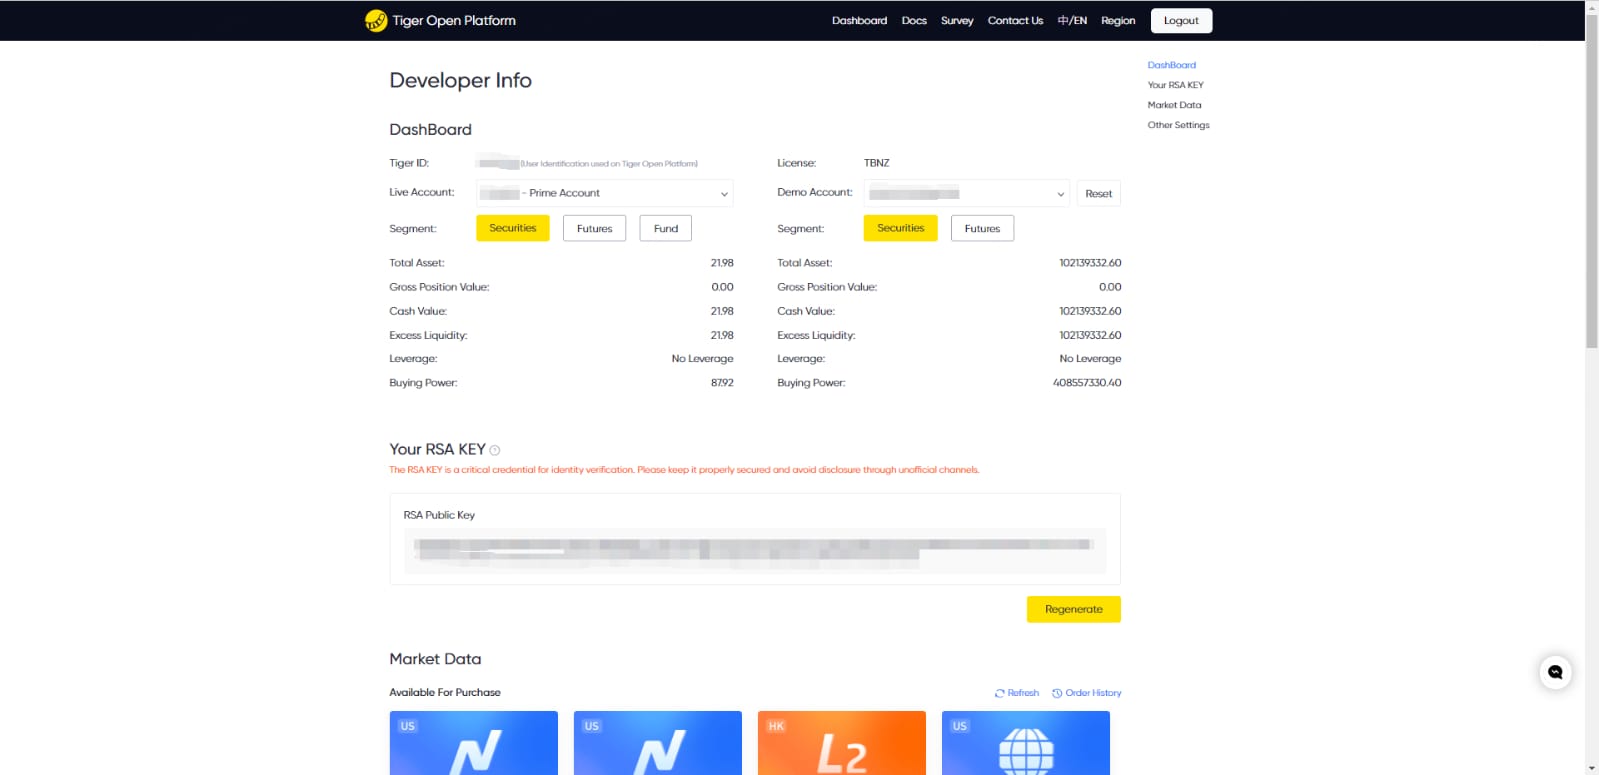Click live Buying Power value 87.92
The image size is (1599, 775).
722,383
